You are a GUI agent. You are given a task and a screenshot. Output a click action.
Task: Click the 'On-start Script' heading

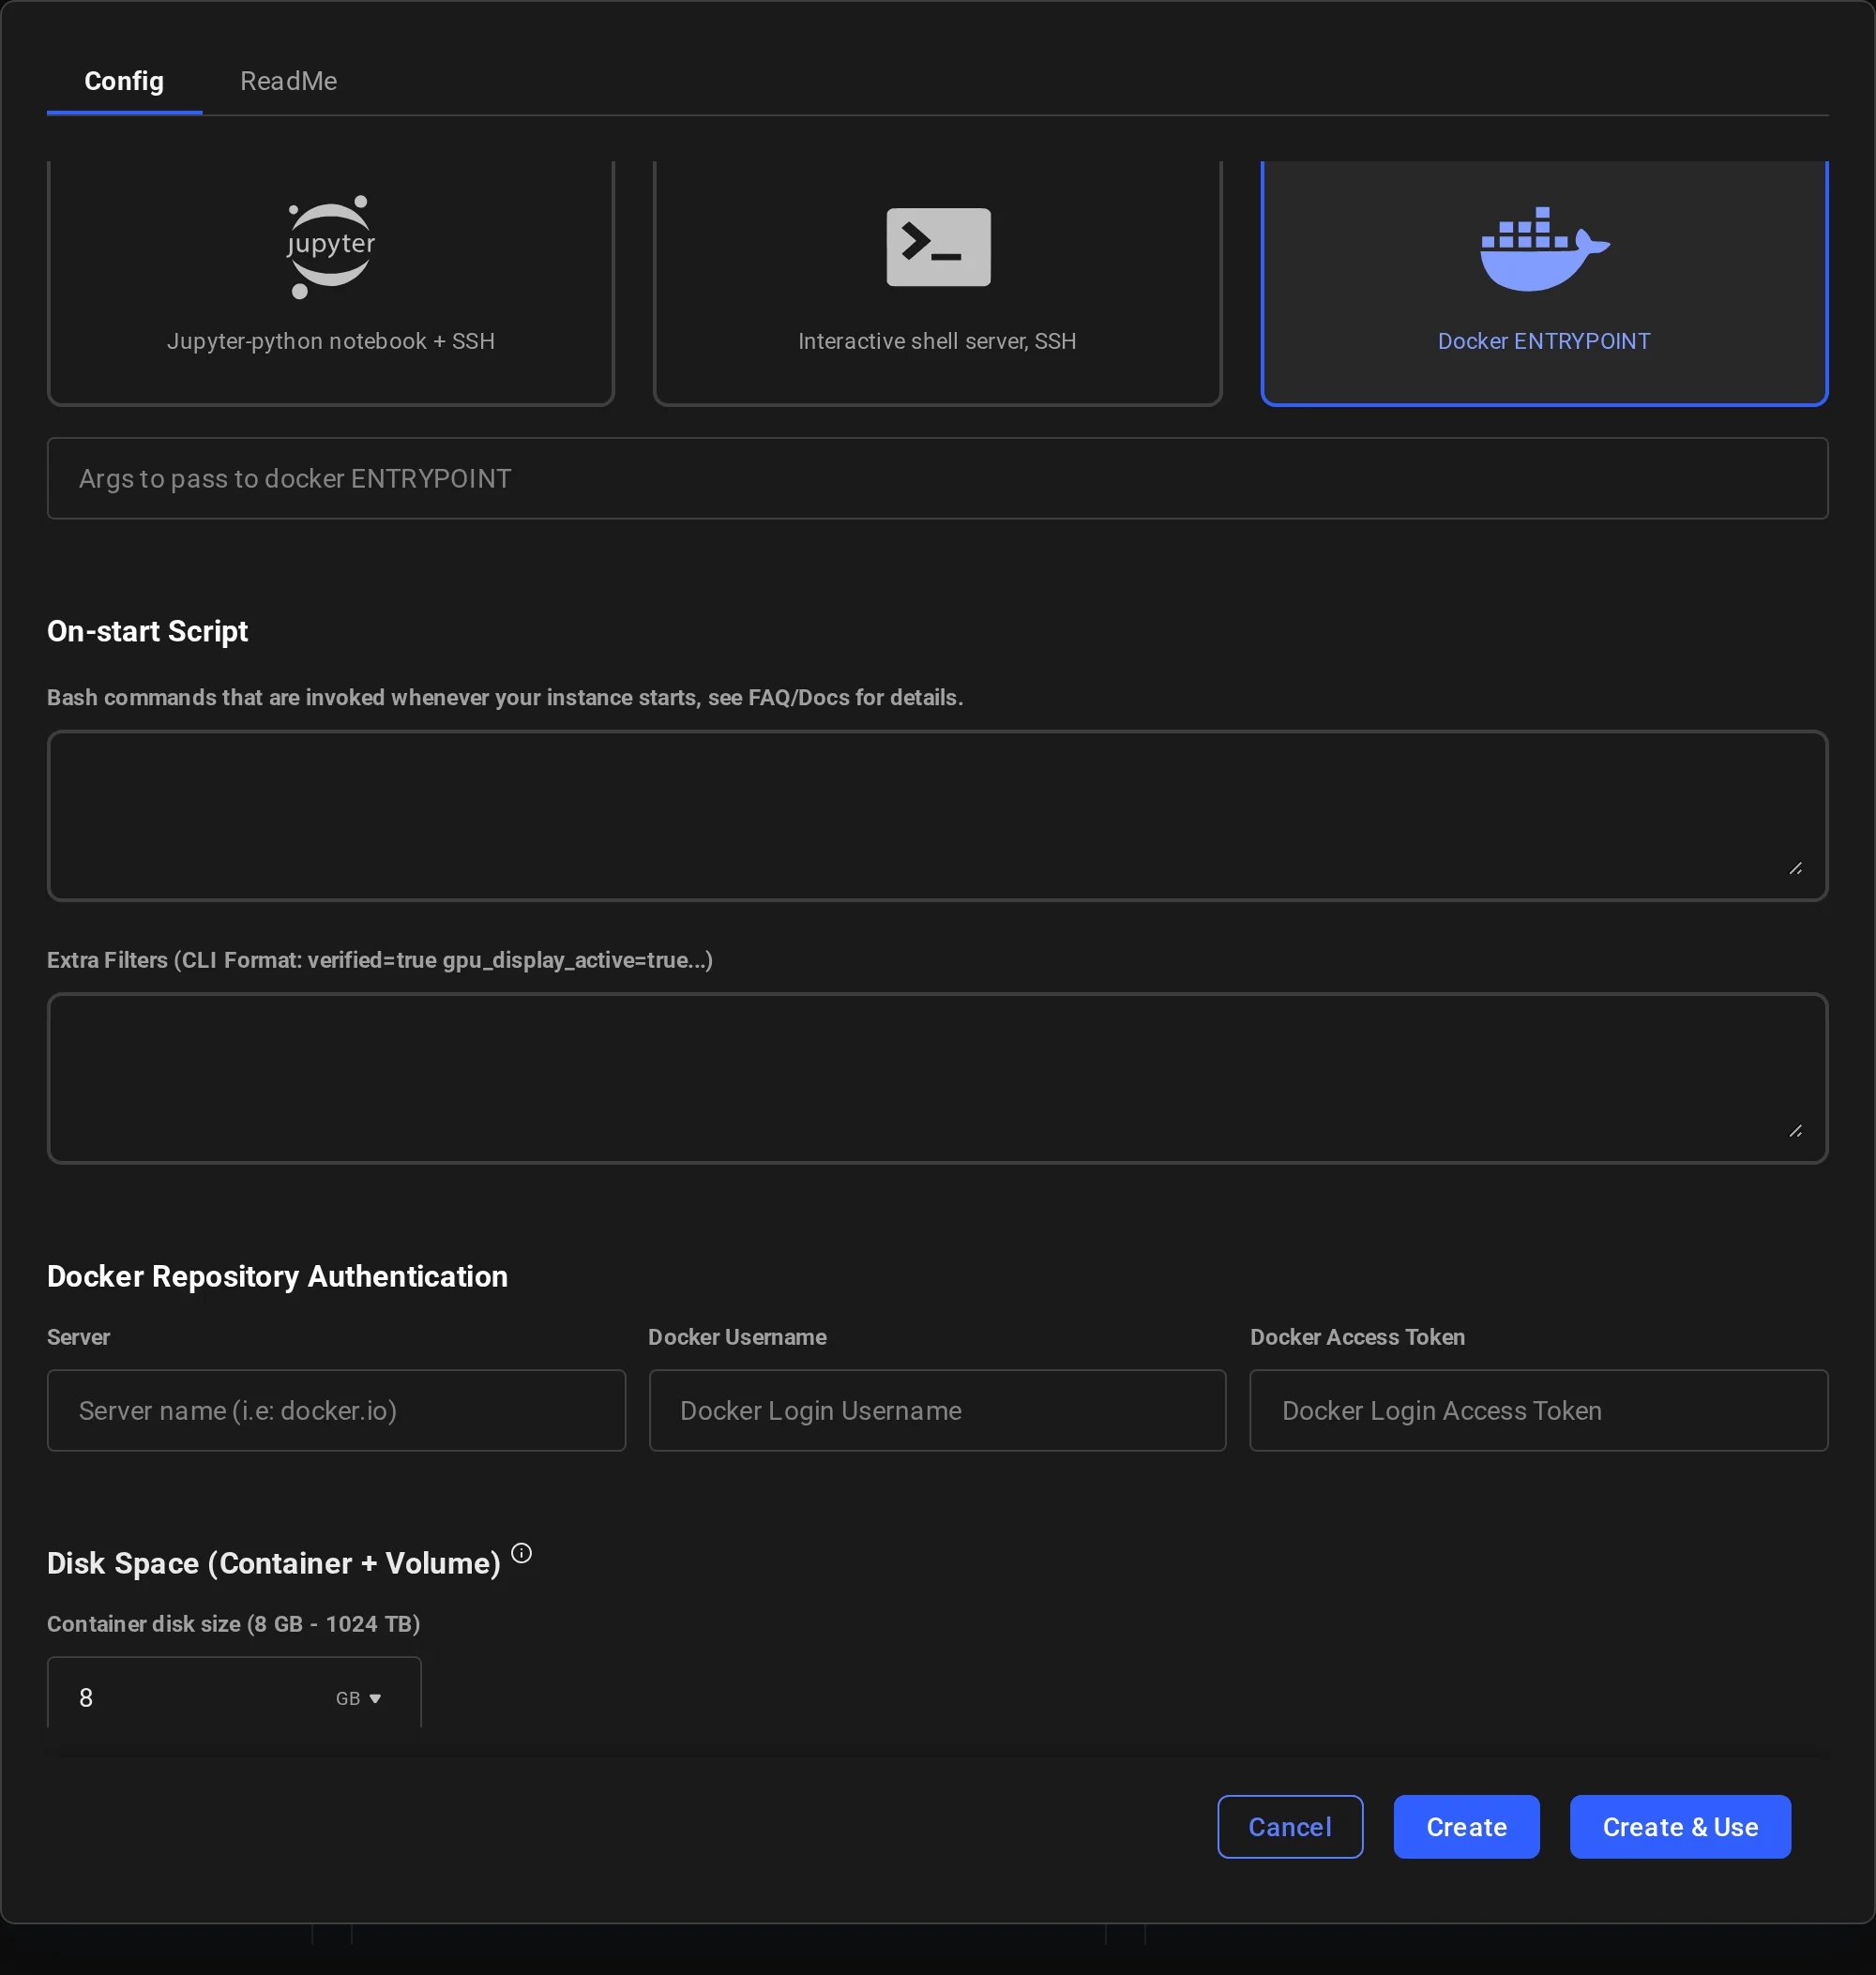[x=147, y=631]
